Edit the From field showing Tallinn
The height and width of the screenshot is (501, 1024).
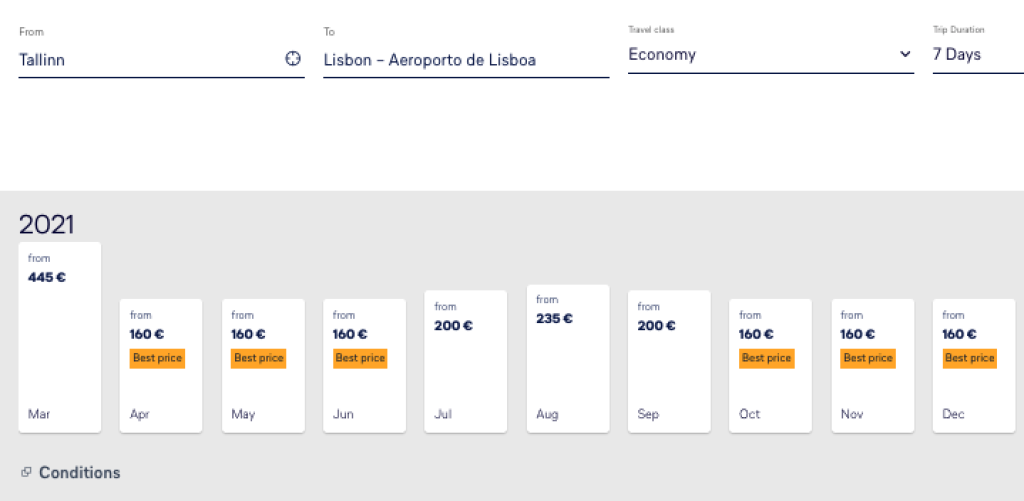point(150,60)
